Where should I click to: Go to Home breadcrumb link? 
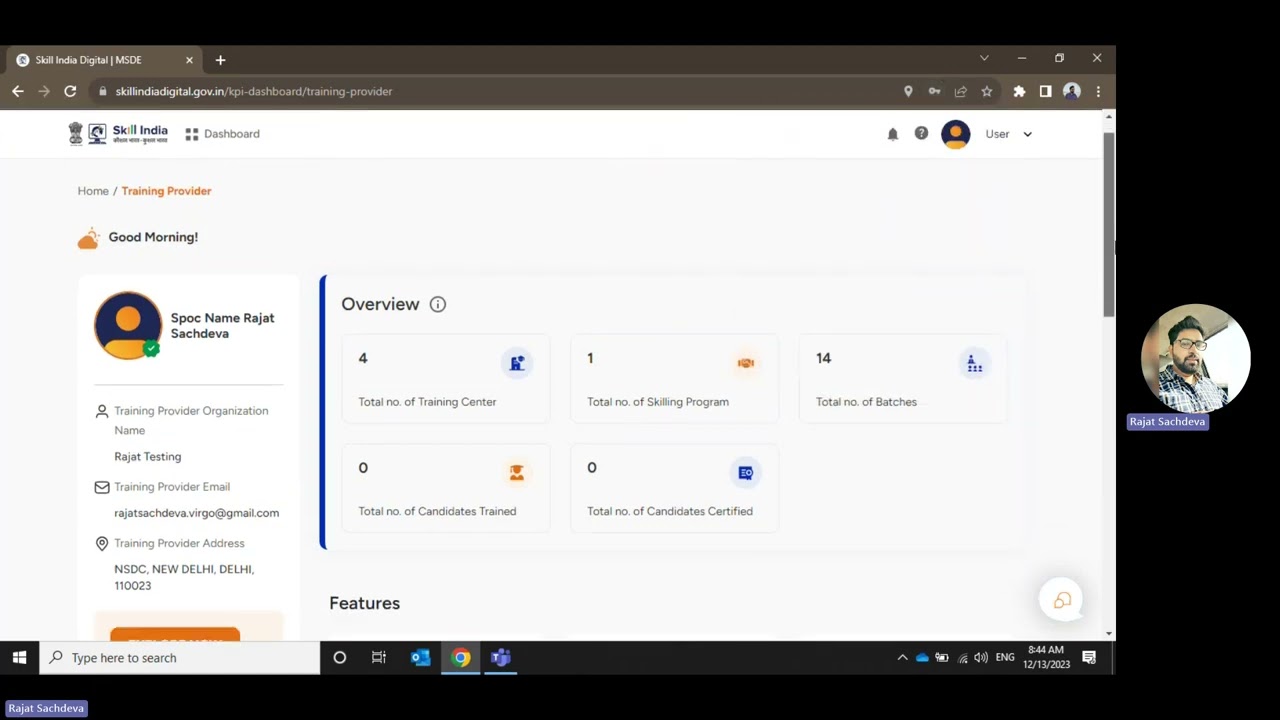coord(93,191)
